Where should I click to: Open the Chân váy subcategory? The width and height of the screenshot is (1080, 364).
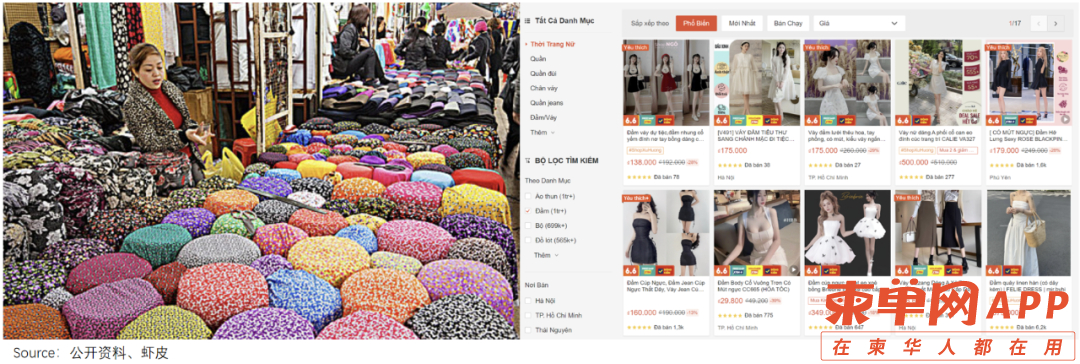pos(543,88)
